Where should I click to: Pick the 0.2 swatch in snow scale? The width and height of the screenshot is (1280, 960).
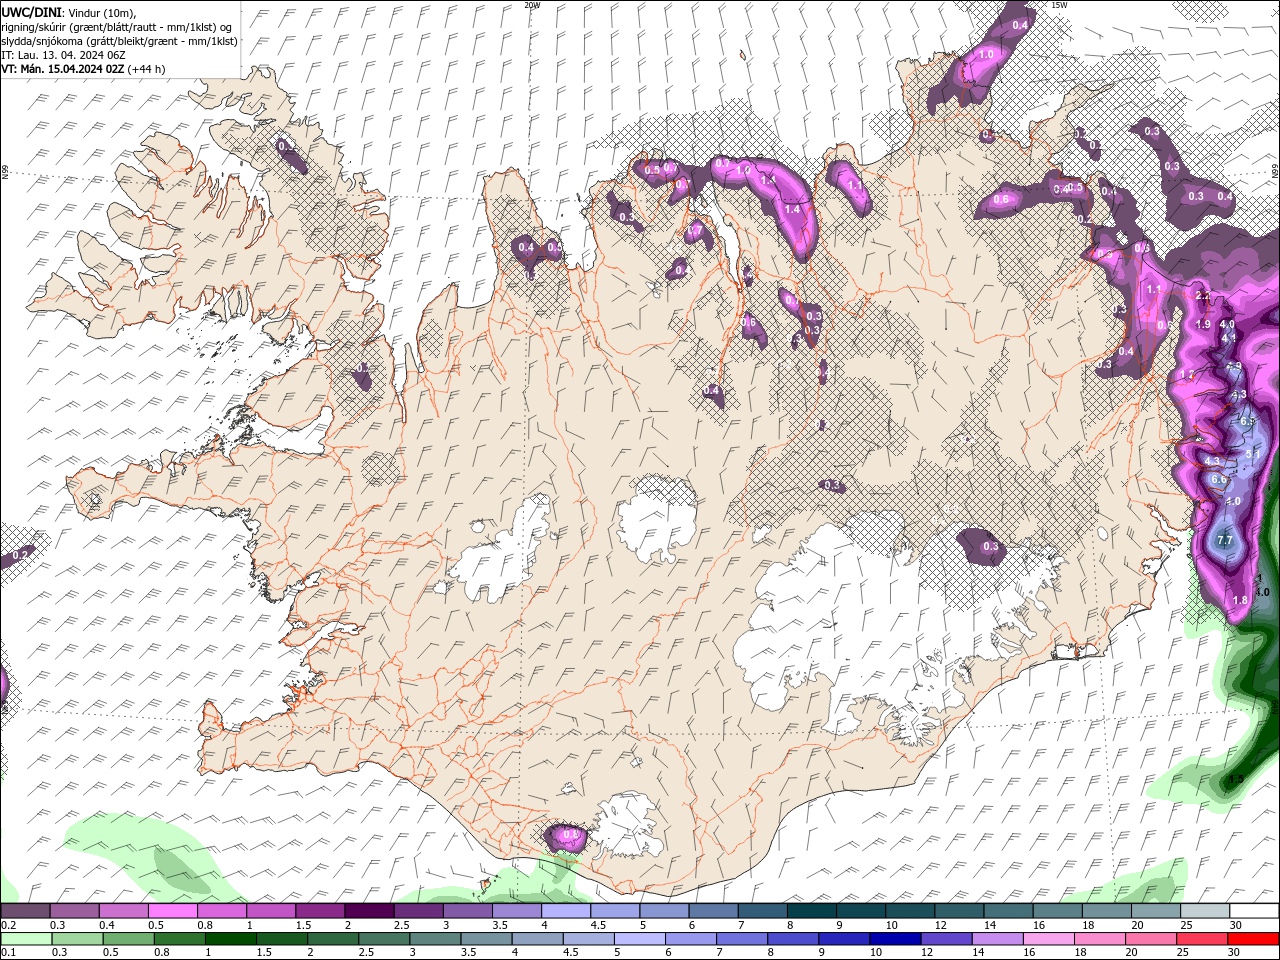pos(25,911)
